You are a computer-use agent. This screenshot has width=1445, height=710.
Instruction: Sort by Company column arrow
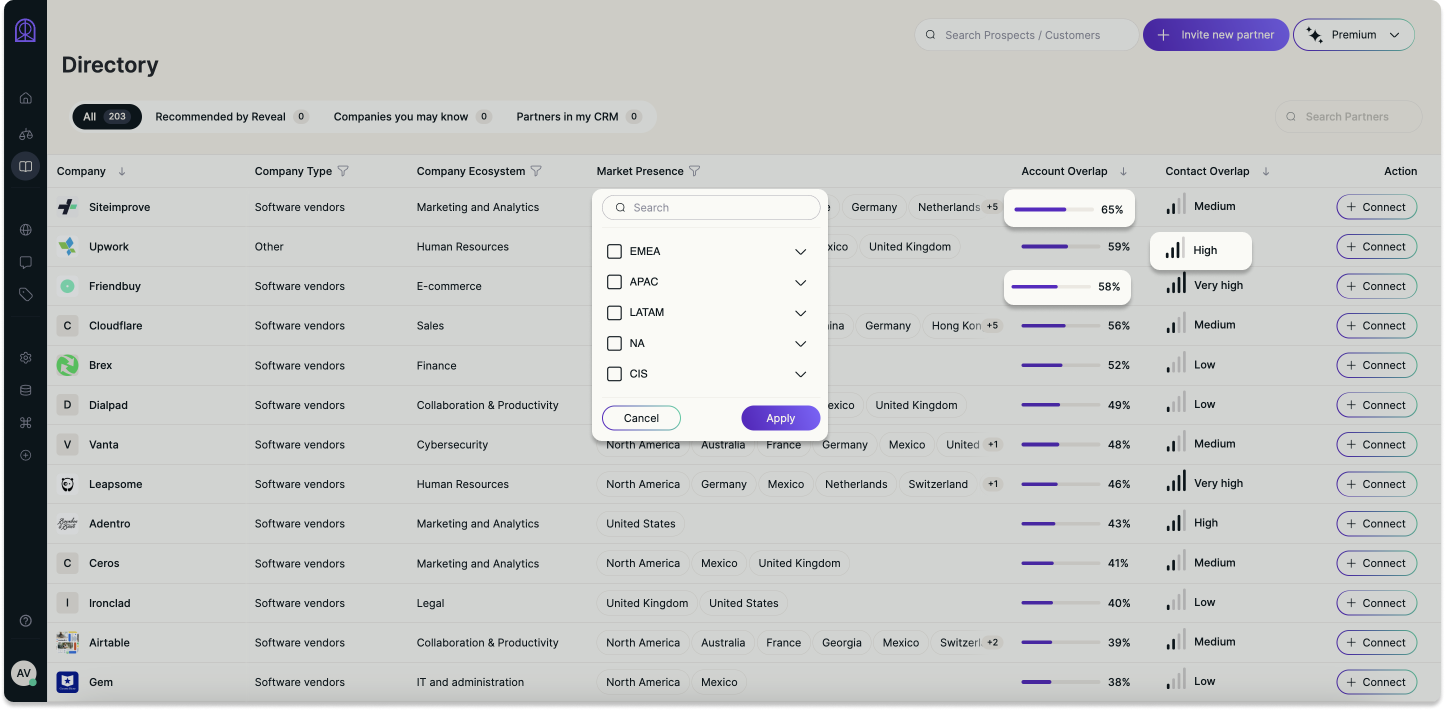click(x=122, y=171)
